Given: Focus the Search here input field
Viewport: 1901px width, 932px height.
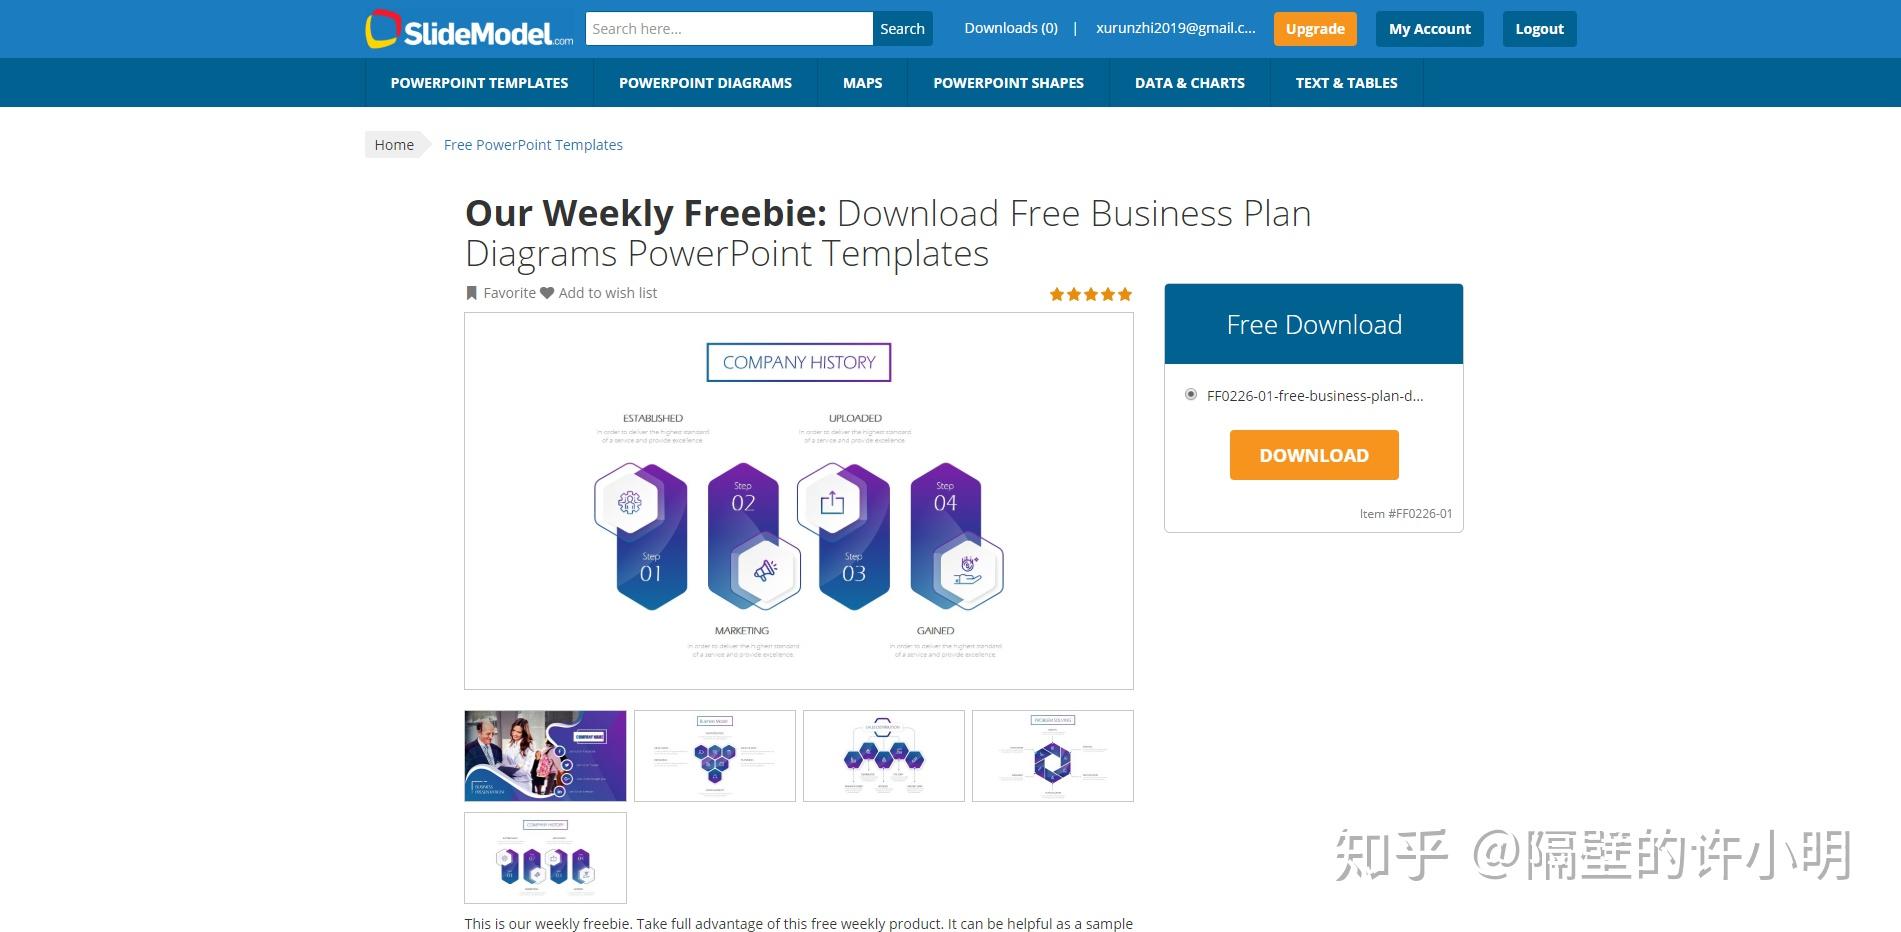Looking at the screenshot, I should point(729,29).
